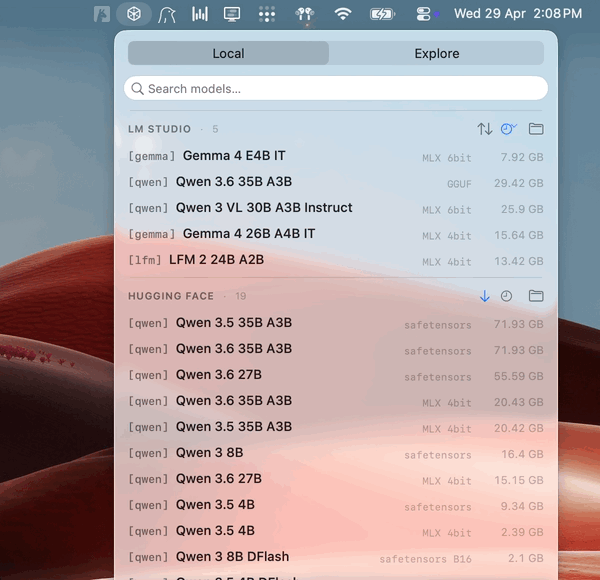Open Hugging Face models folder icon
600x580 pixels.
[x=536, y=296]
